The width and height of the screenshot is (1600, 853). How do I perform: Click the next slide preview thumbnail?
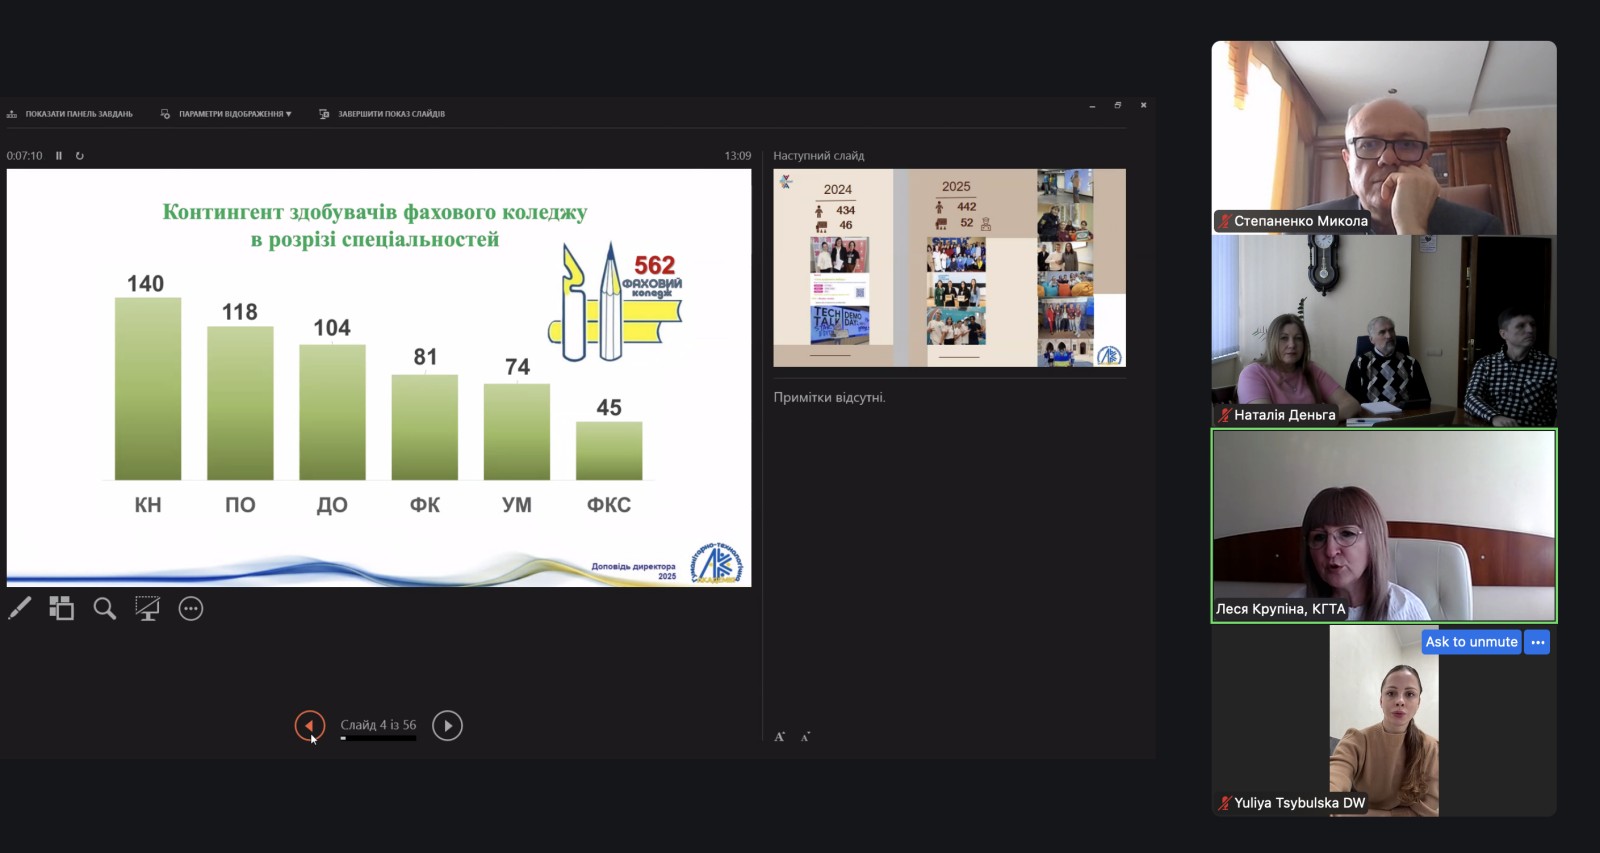[949, 268]
